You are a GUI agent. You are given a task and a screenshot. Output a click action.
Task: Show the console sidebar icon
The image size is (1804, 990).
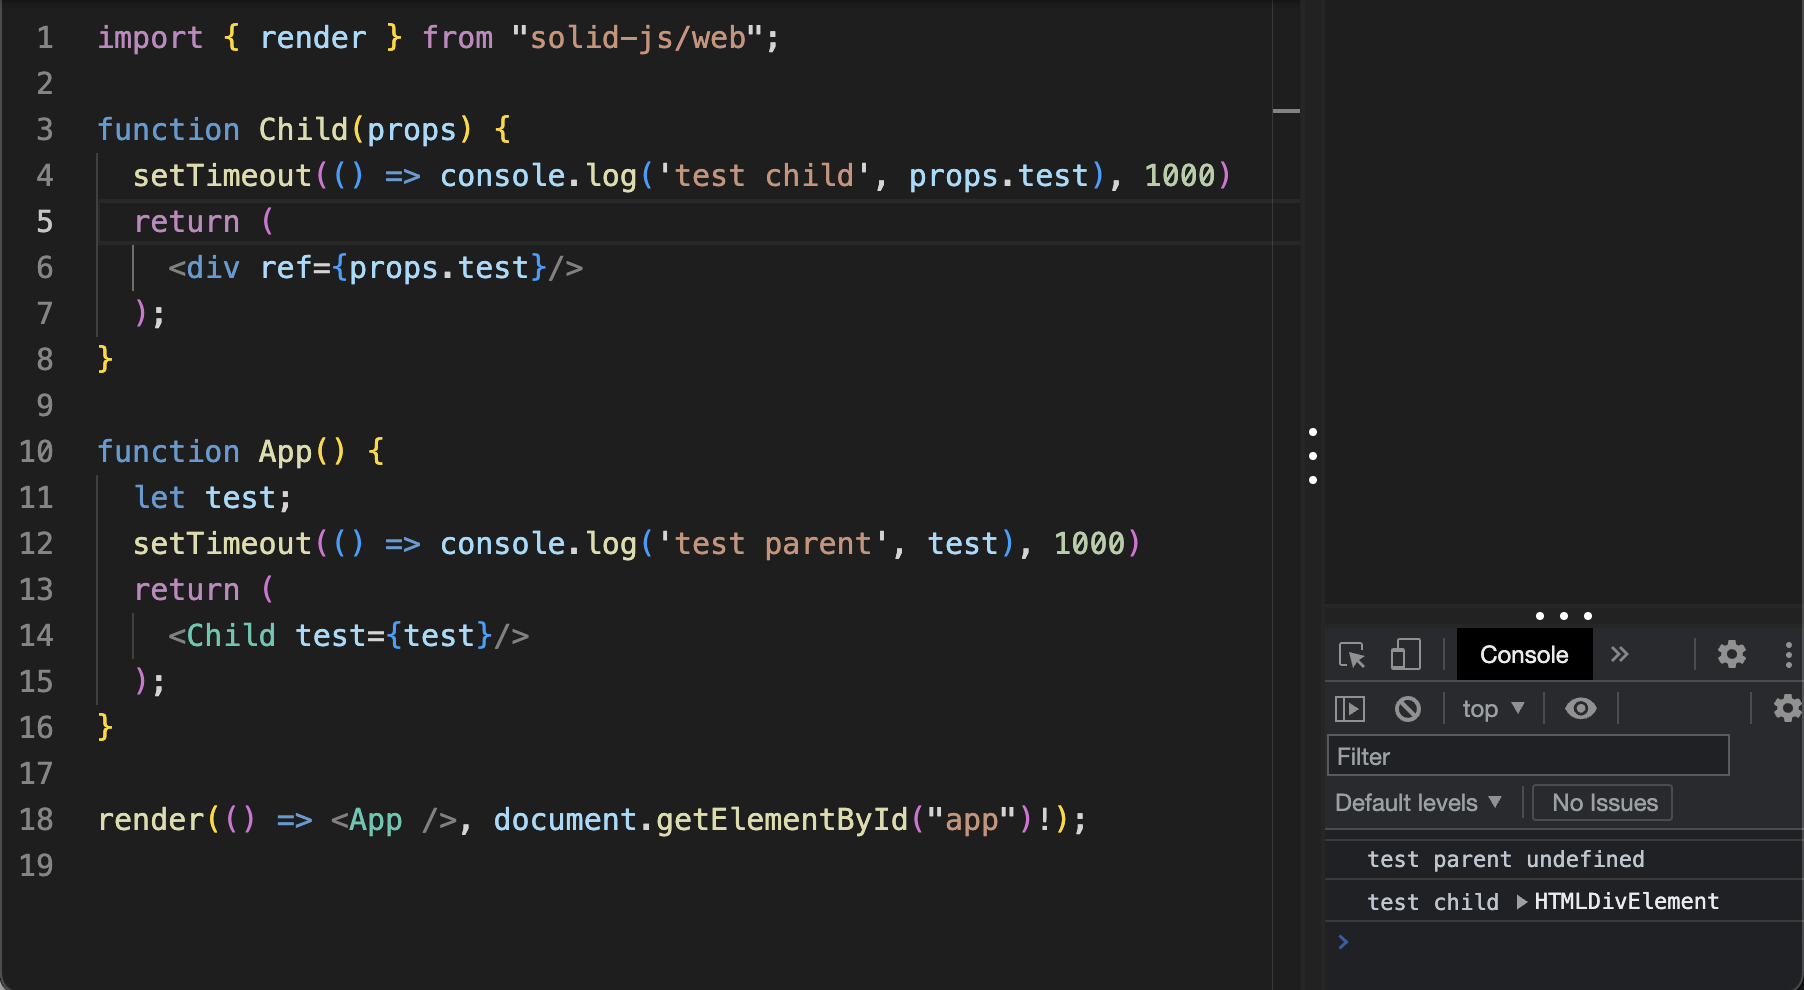(1350, 709)
